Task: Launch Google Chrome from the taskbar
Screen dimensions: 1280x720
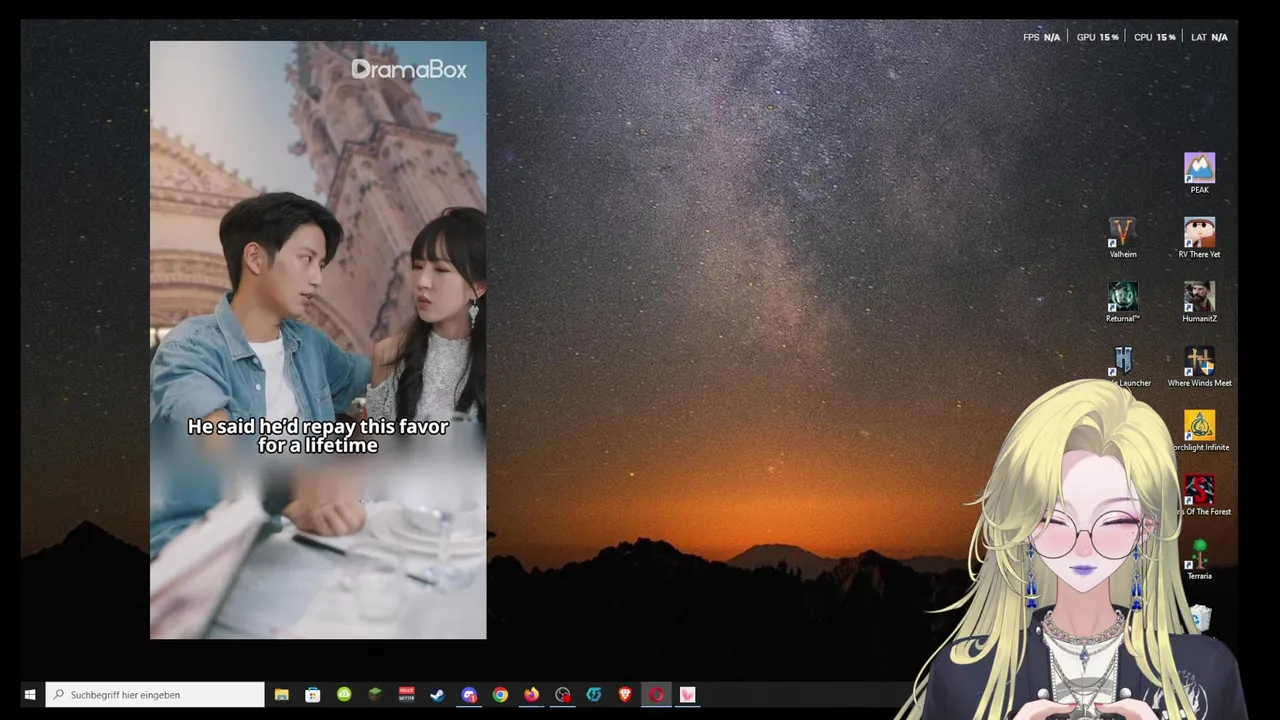Action: 500,694
